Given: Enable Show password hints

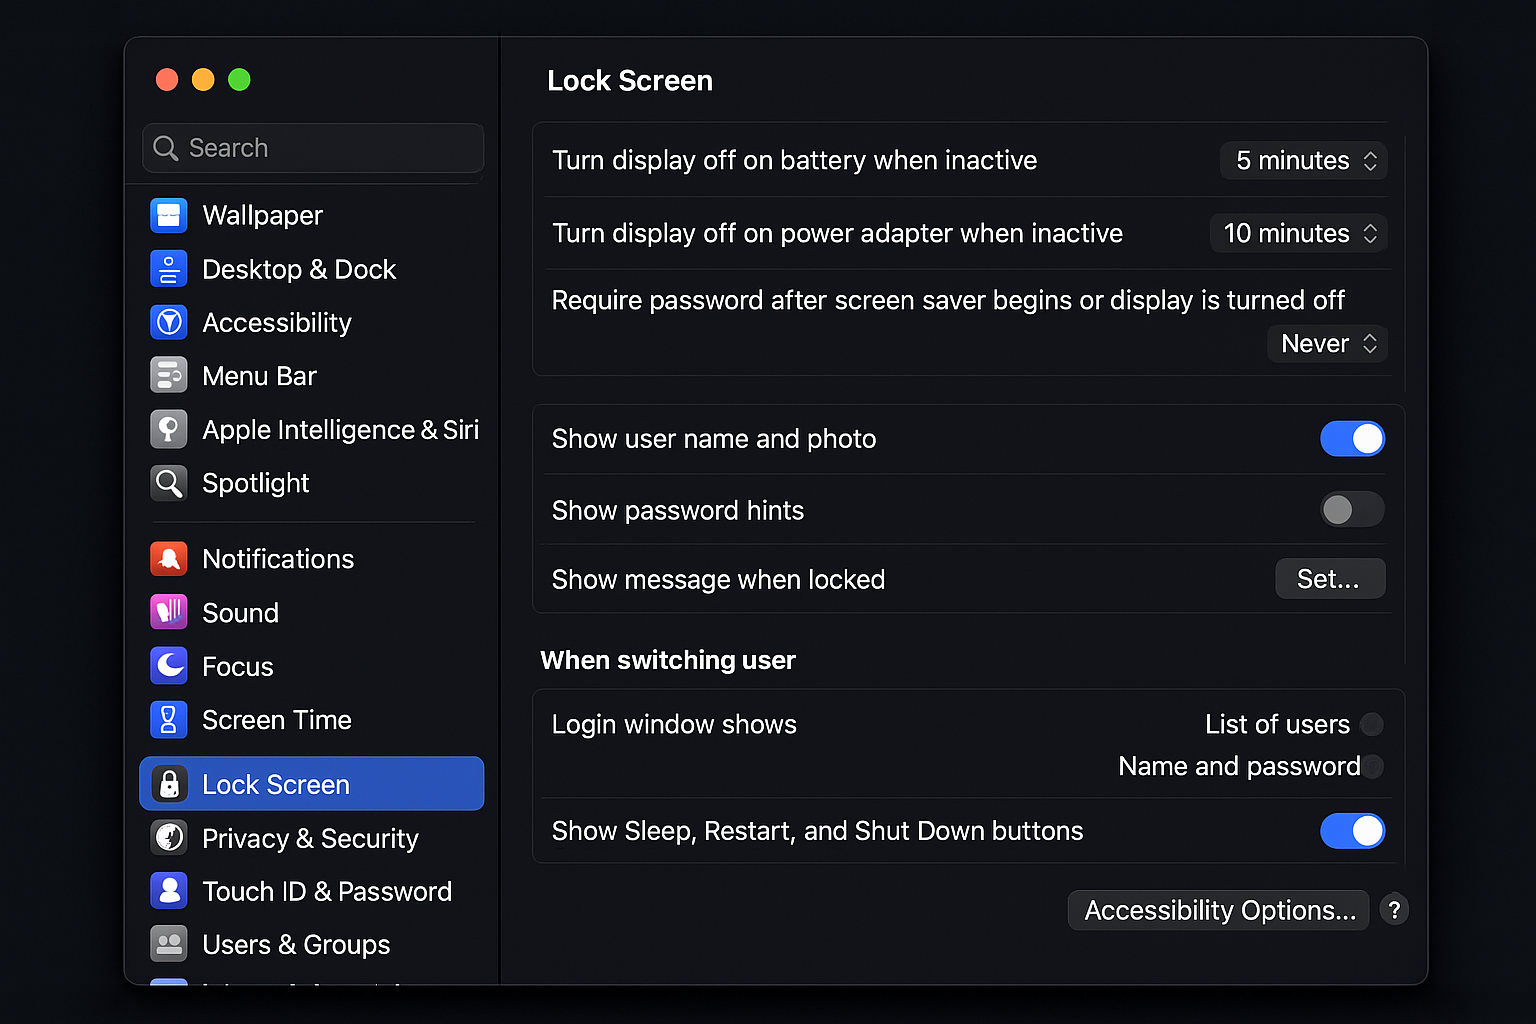Looking at the screenshot, I should pos(1352,510).
